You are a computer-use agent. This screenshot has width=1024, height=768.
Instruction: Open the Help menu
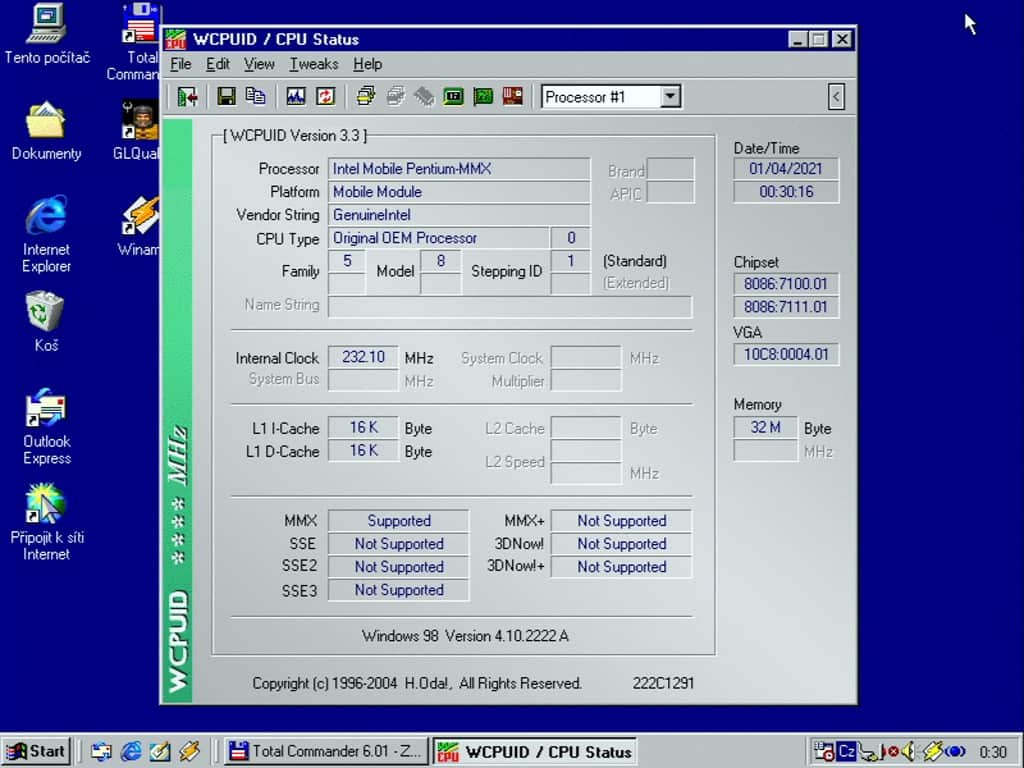pos(368,64)
